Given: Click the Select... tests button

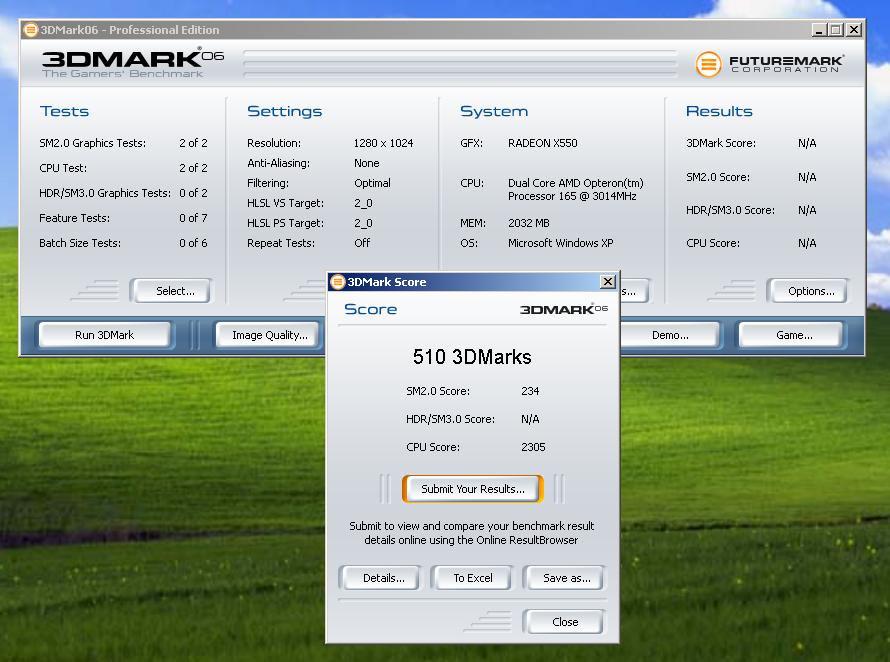Looking at the screenshot, I should click(x=171, y=291).
